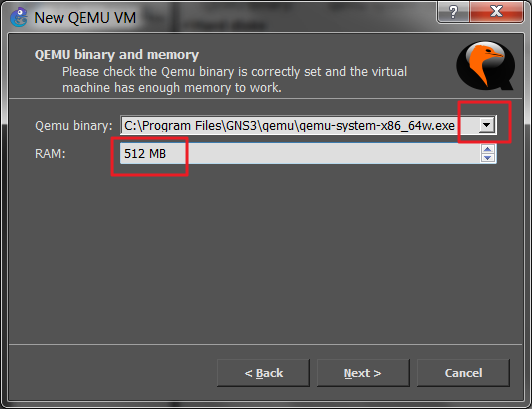The height and width of the screenshot is (409, 532).
Task: Return to previous step with Back
Action: [263, 373]
